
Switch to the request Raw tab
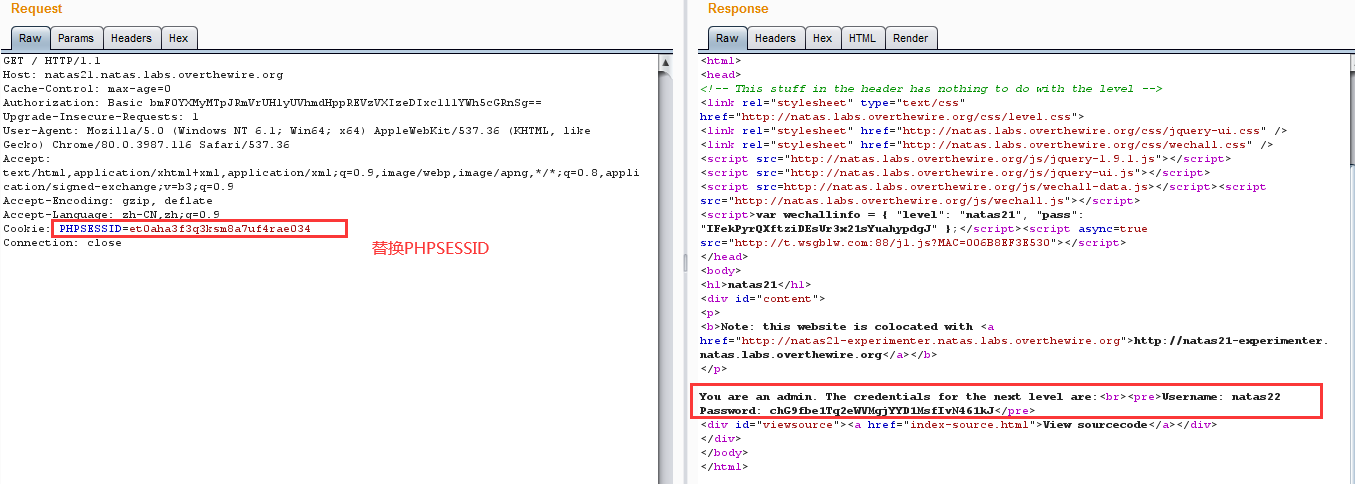(x=29, y=38)
